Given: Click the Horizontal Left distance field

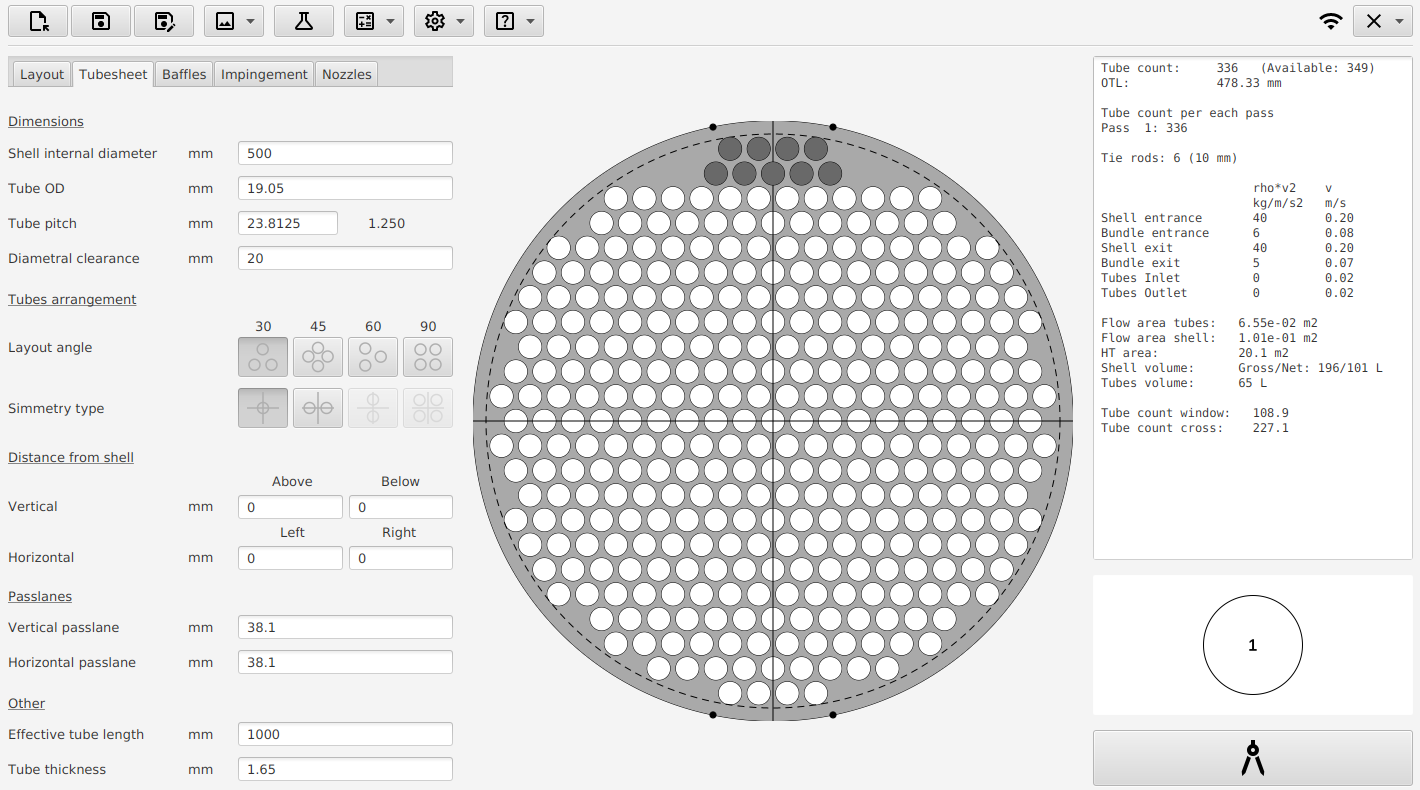Looking at the screenshot, I should click(290, 558).
